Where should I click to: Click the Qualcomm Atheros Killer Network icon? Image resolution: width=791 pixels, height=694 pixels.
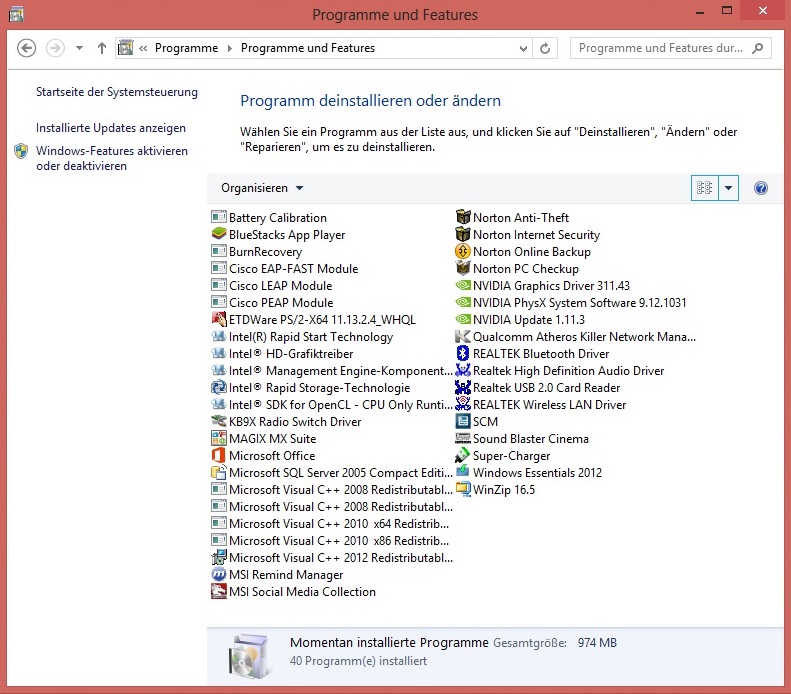(x=463, y=336)
